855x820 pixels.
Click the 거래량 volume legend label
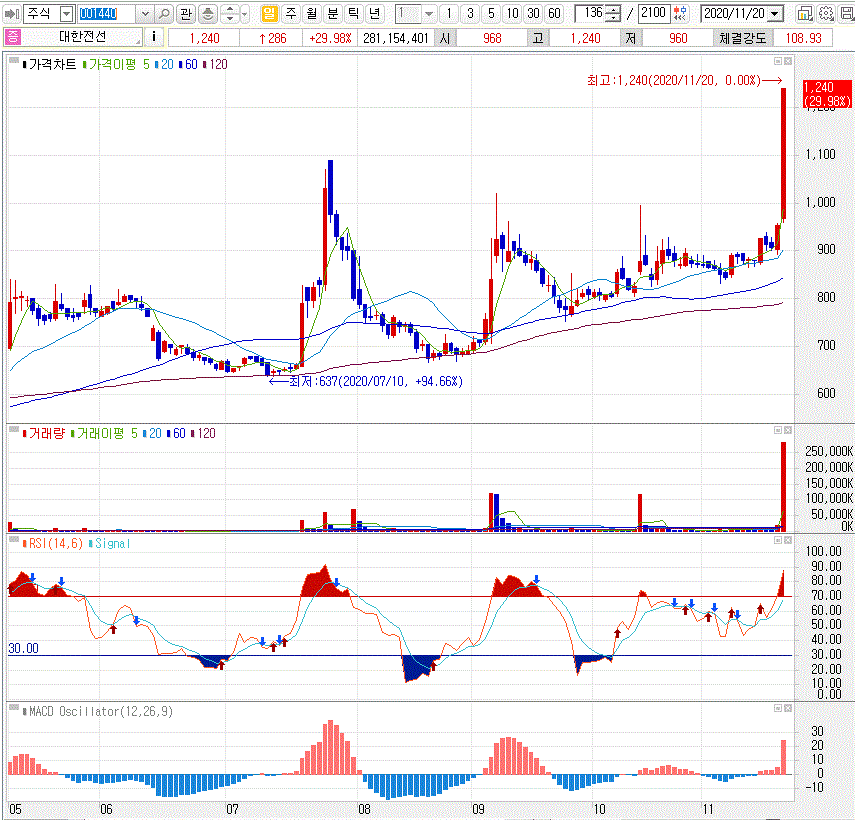tap(44, 433)
